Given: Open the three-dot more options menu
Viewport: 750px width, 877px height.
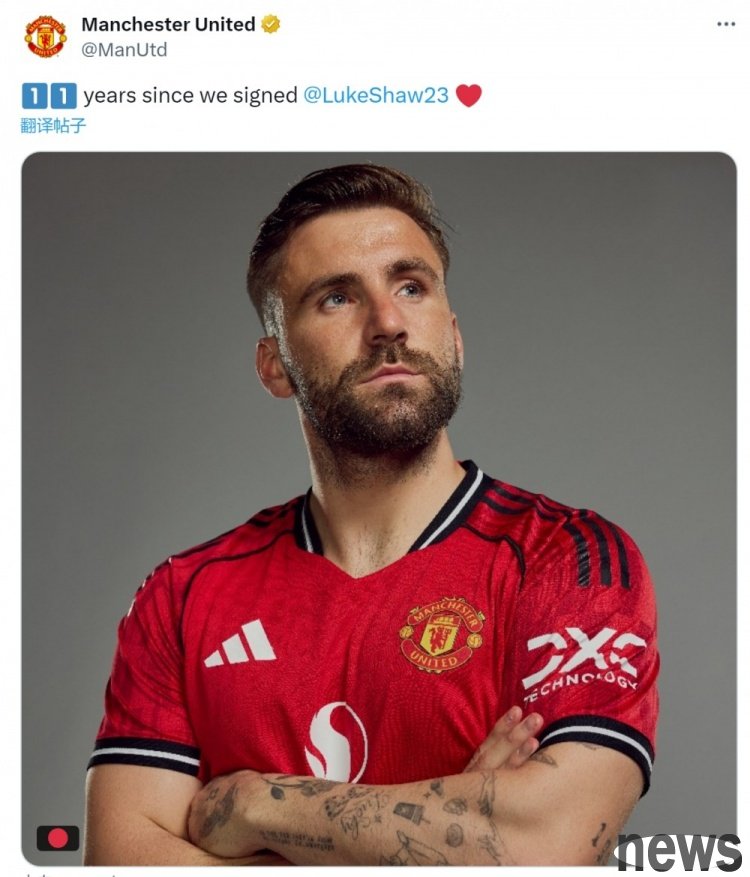Looking at the screenshot, I should [726, 25].
